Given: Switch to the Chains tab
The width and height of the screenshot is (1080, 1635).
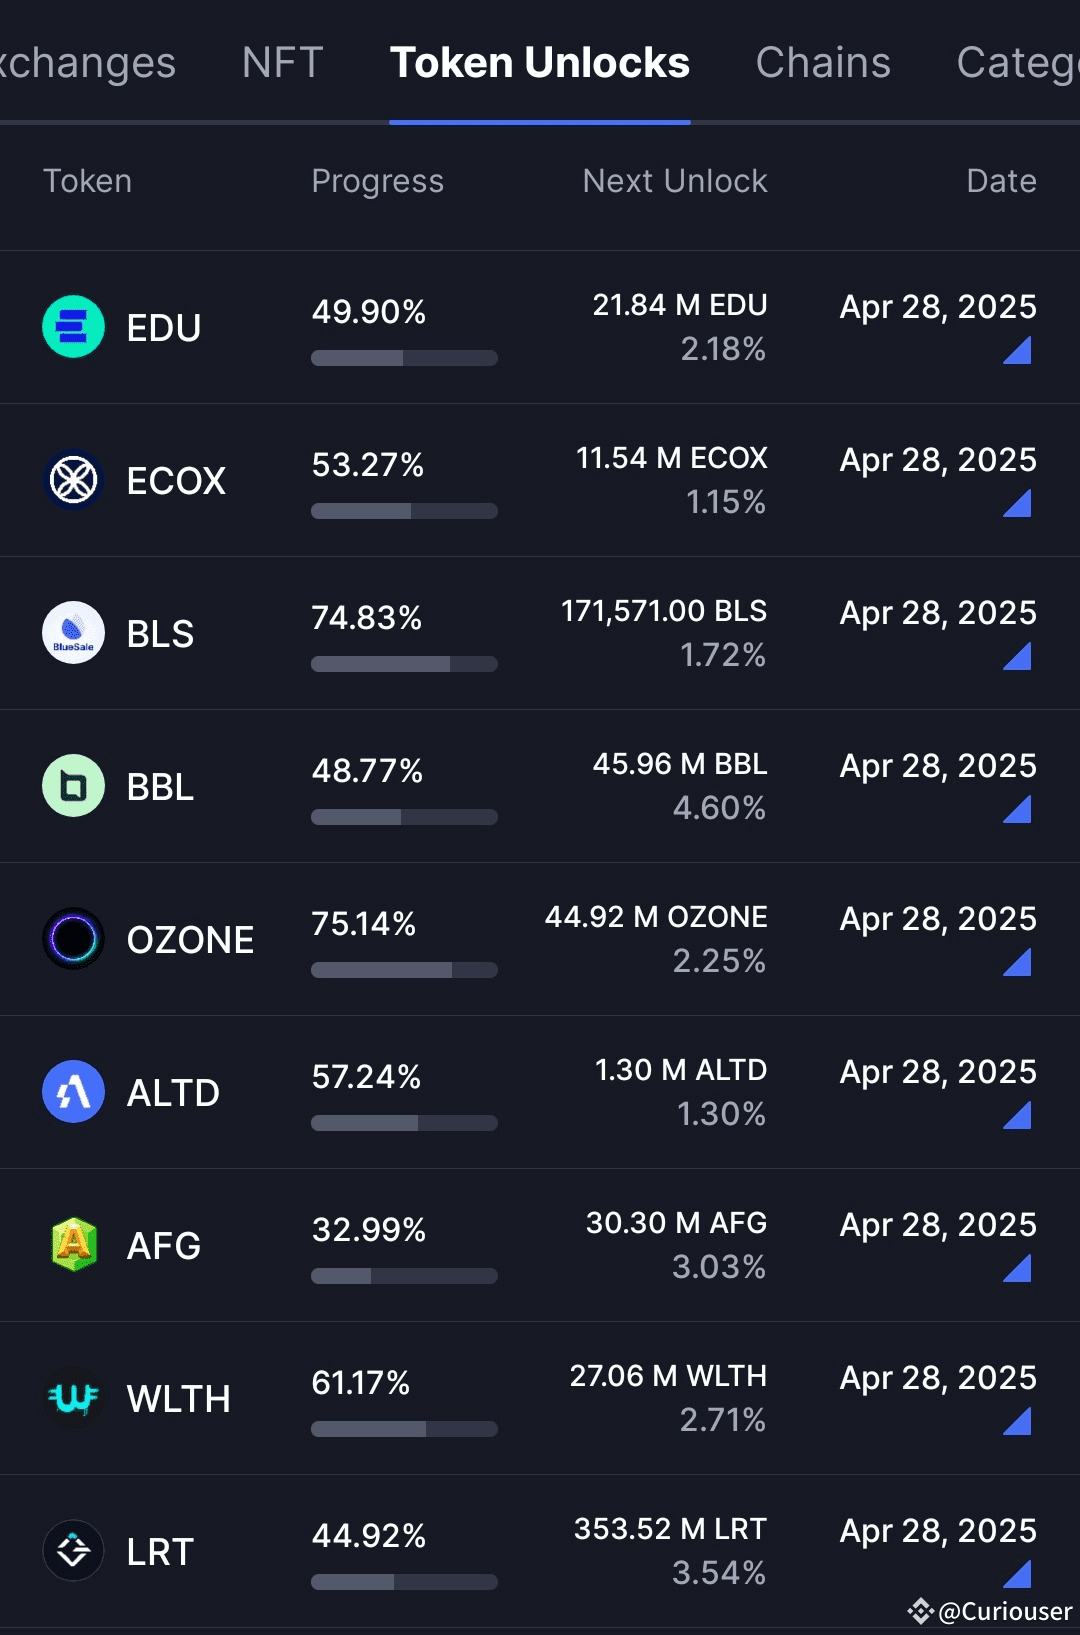Looking at the screenshot, I should (x=822, y=63).
